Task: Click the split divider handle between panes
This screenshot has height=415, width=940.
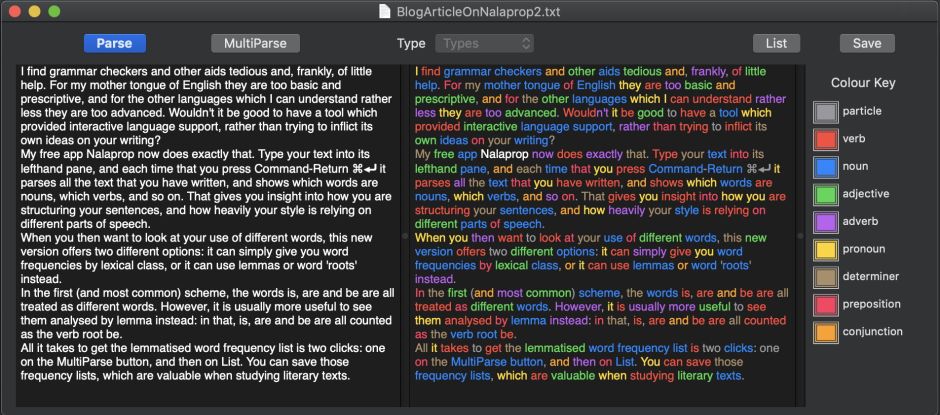Action: 404,235
